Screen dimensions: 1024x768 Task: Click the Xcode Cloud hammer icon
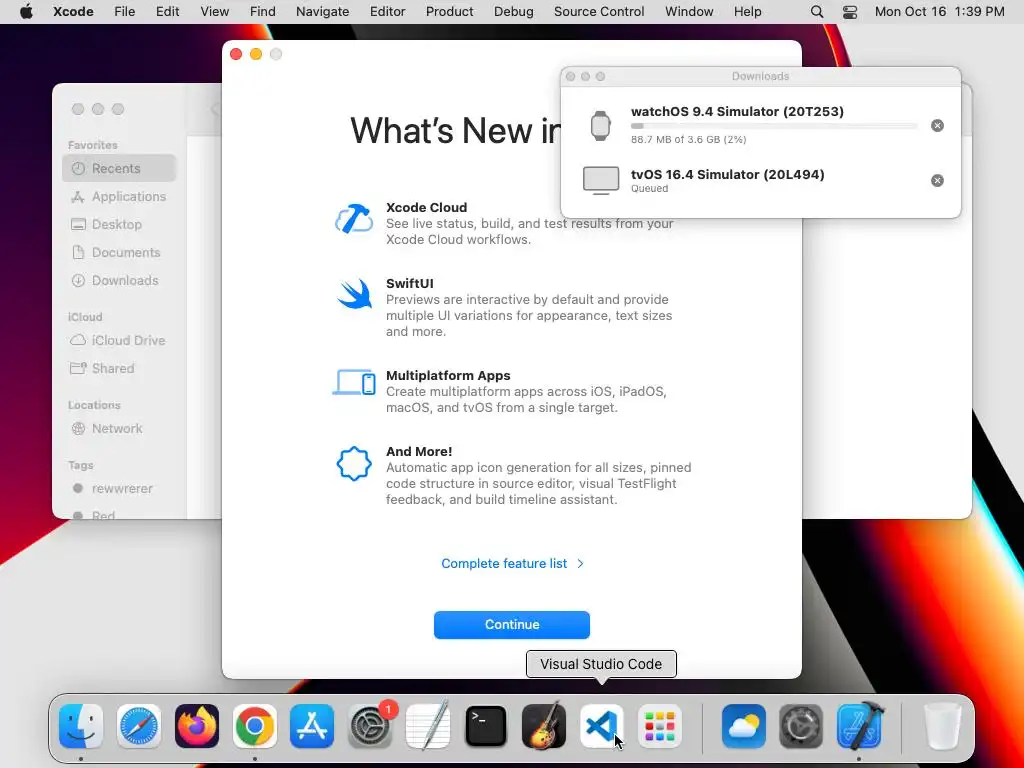(354, 218)
